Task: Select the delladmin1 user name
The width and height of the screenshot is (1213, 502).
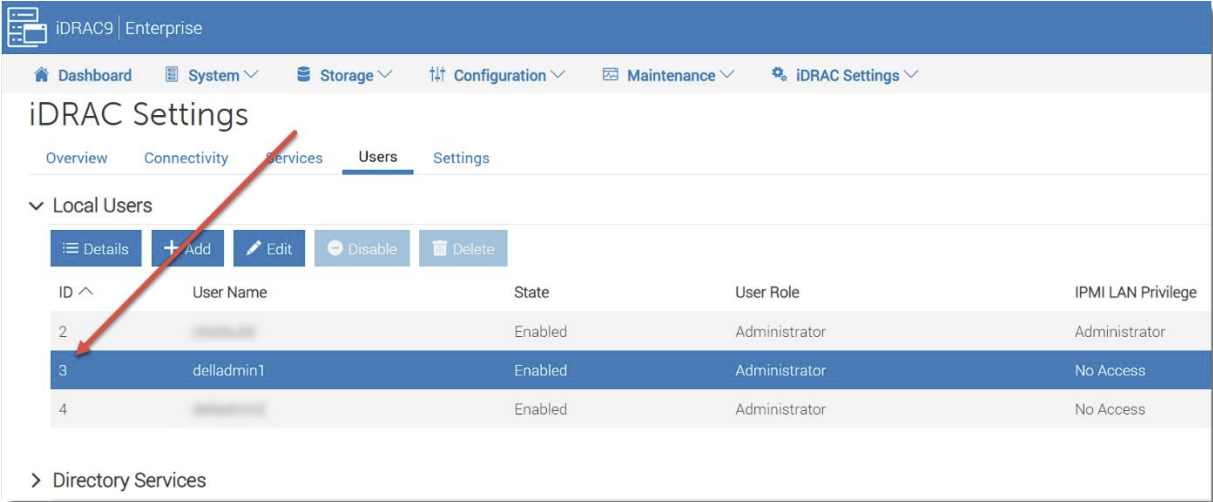Action: click(227, 370)
